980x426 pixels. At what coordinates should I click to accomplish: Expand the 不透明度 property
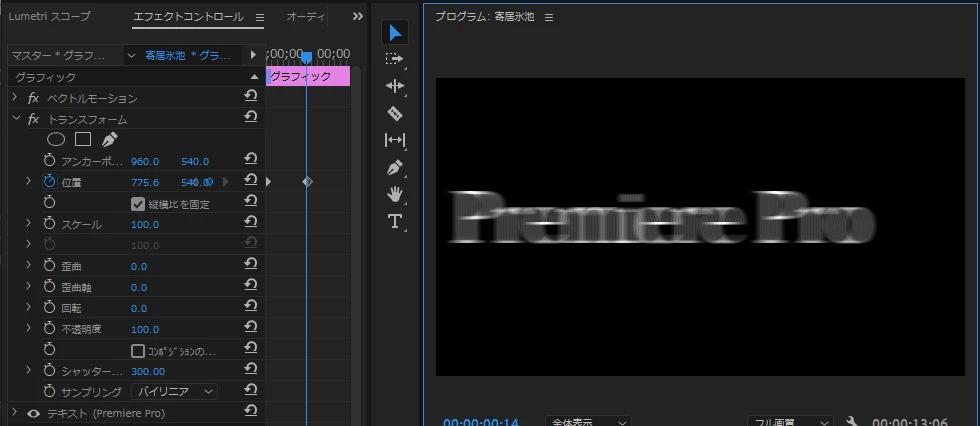coord(28,328)
